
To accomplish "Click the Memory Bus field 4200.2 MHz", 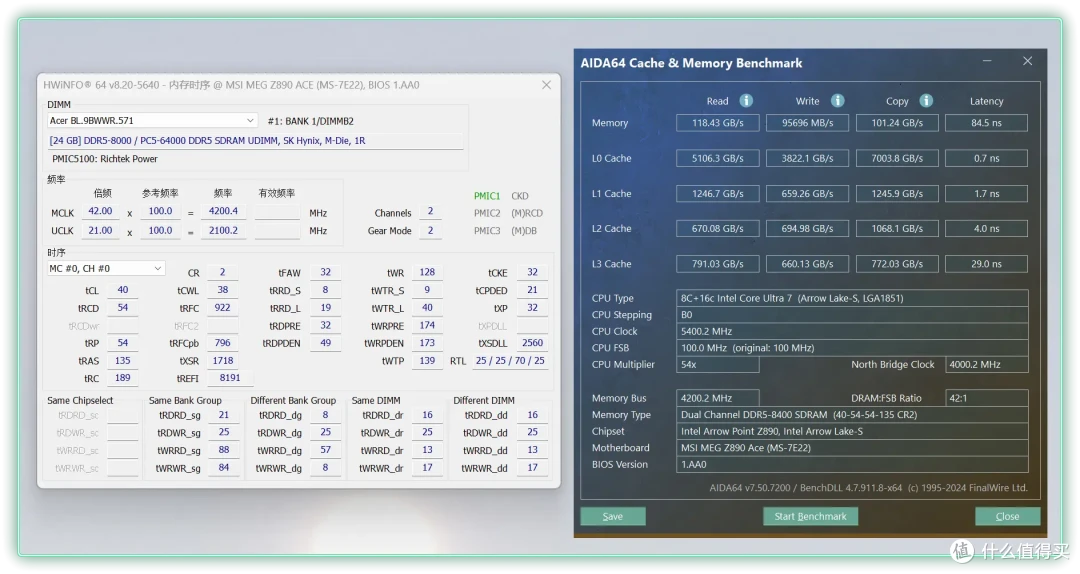I will point(718,398).
